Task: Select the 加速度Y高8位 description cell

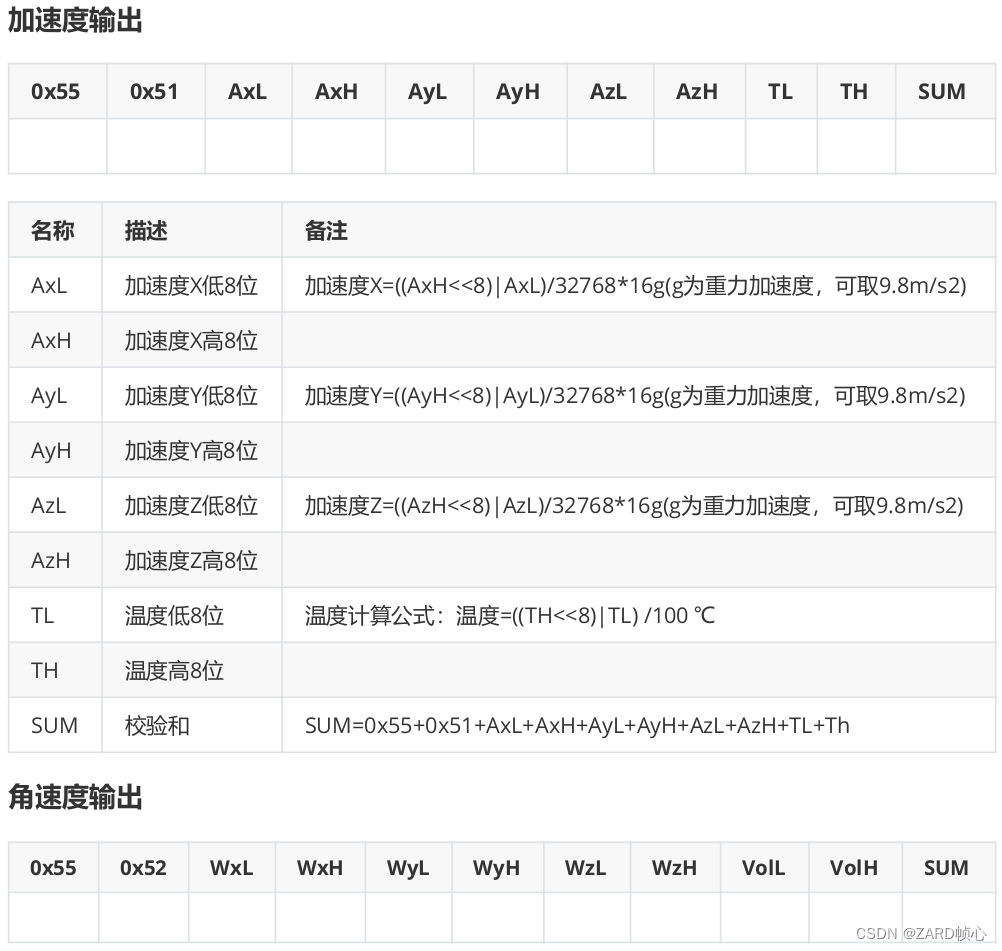Action: (x=192, y=450)
